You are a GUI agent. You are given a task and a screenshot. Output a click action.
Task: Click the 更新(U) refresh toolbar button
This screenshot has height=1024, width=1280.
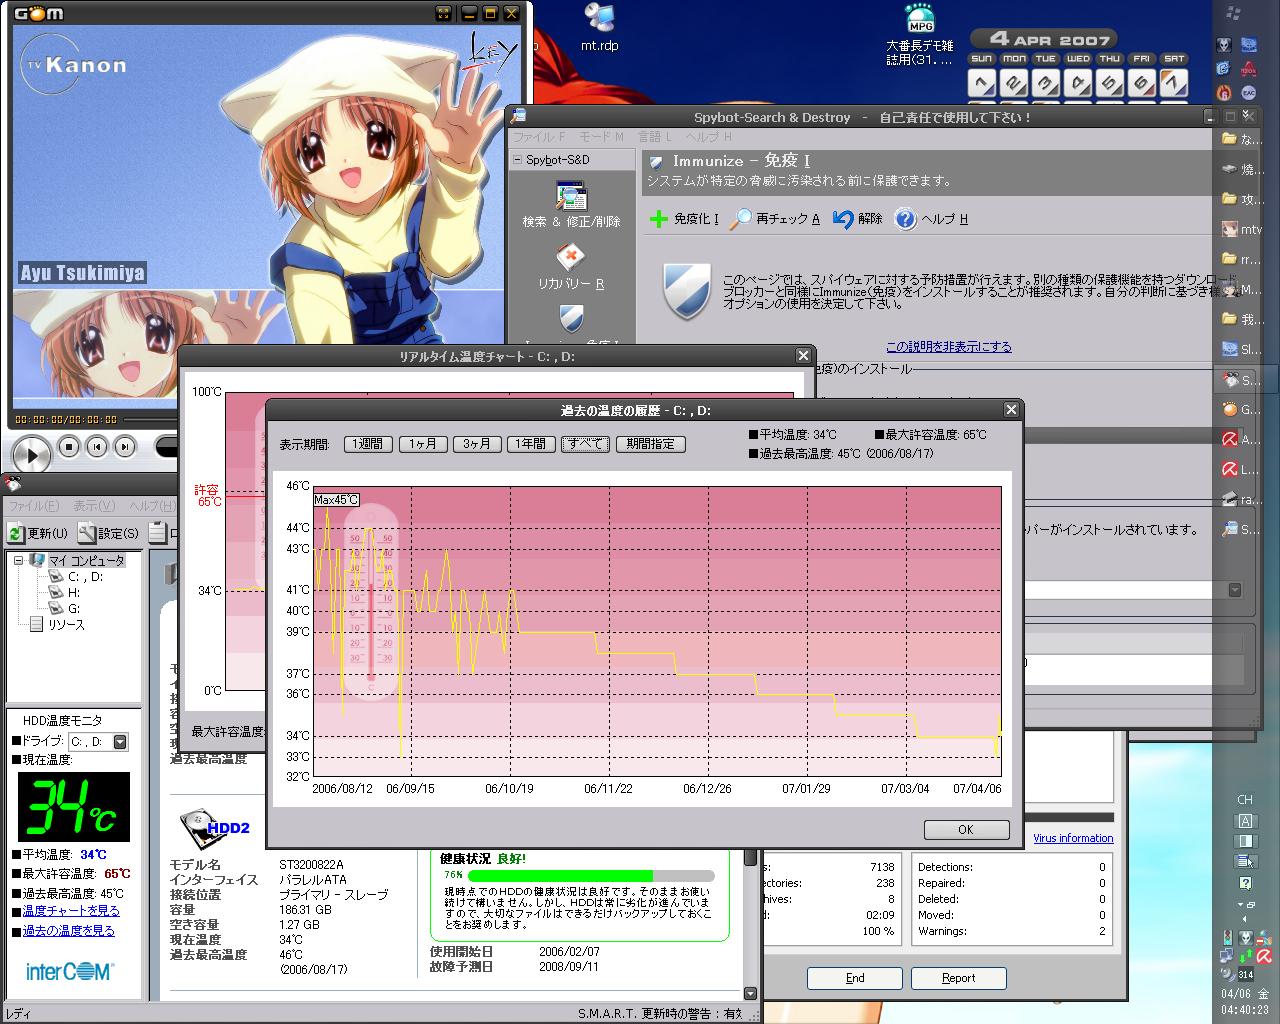pos(38,533)
